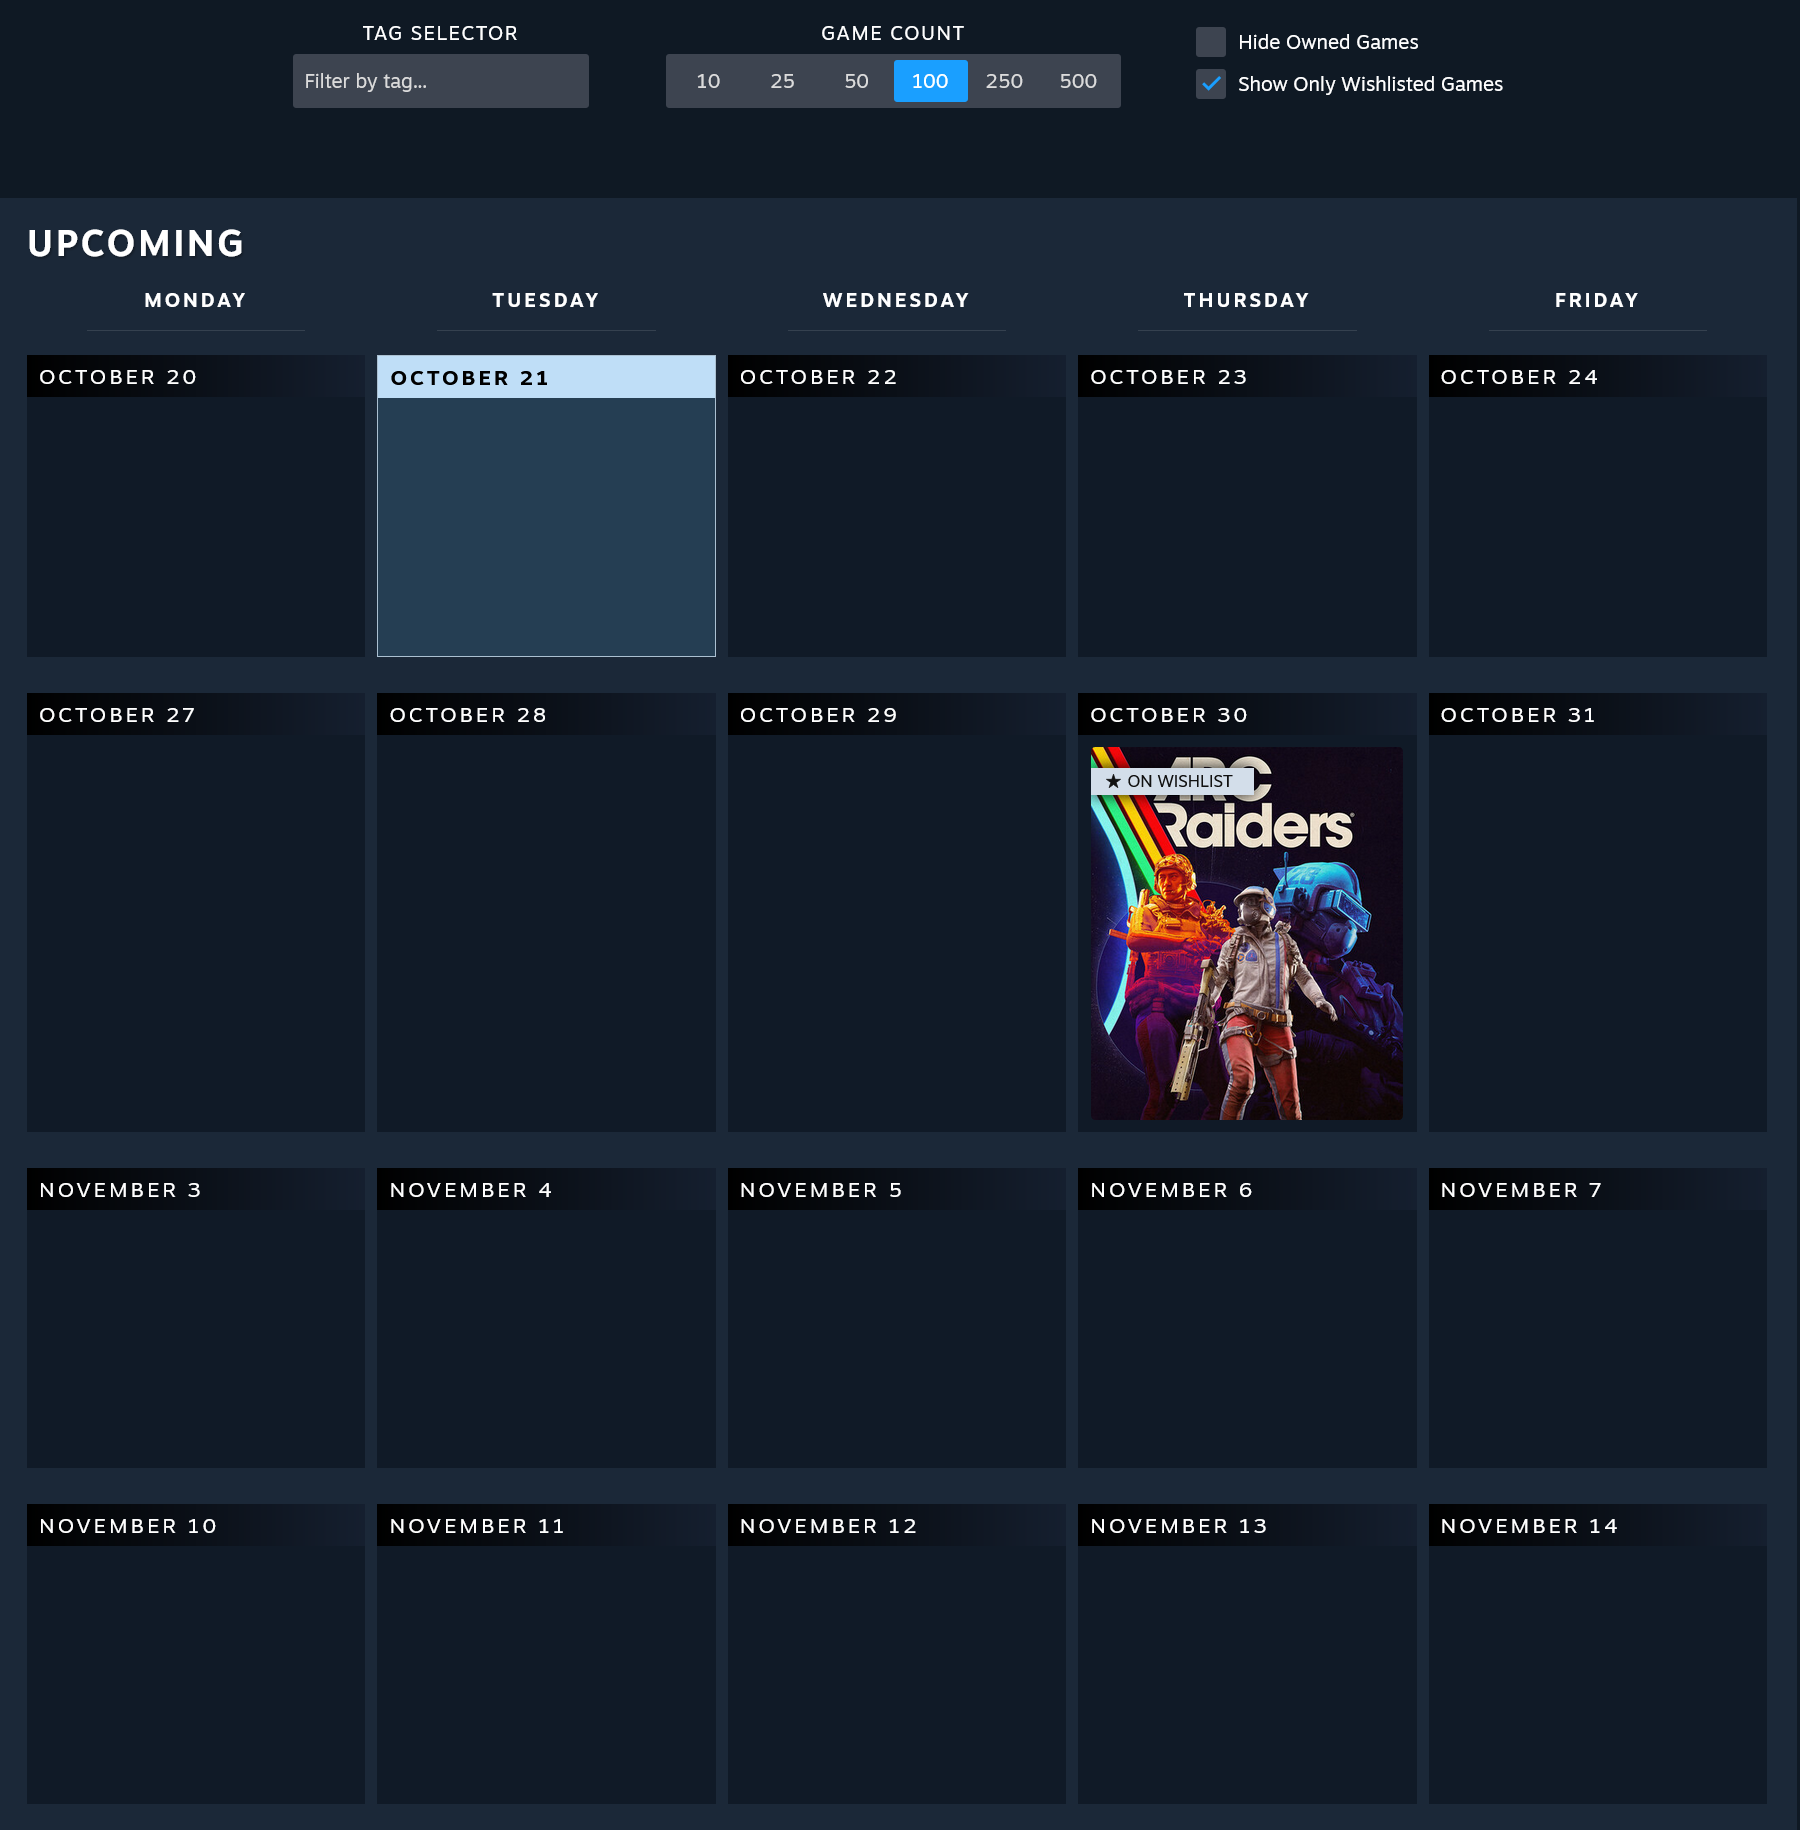This screenshot has width=1800, height=1830.
Task: Switch game count to 250
Action: 1004,81
